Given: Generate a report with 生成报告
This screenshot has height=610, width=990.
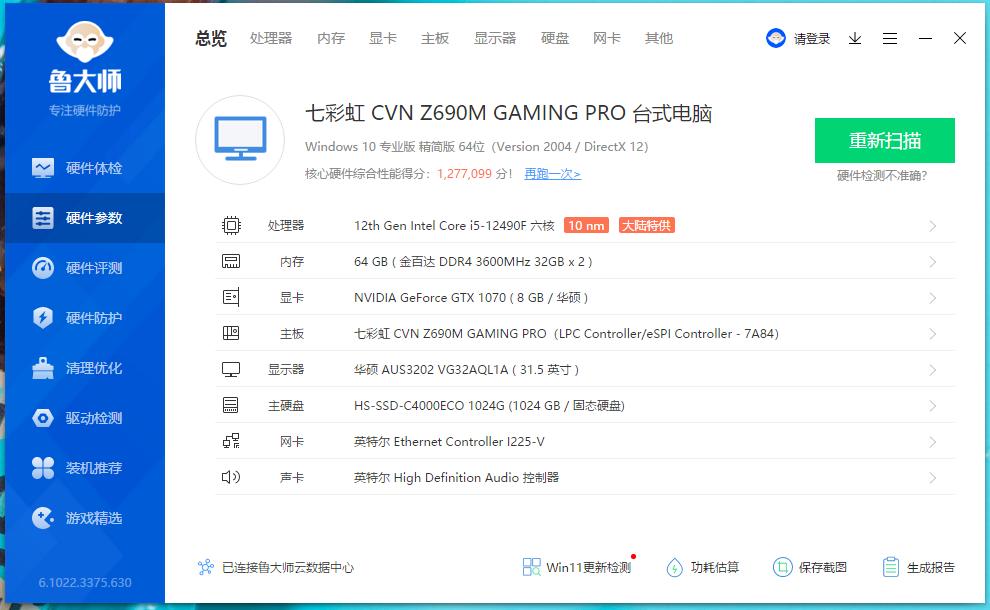Looking at the screenshot, I should click(x=918, y=567).
